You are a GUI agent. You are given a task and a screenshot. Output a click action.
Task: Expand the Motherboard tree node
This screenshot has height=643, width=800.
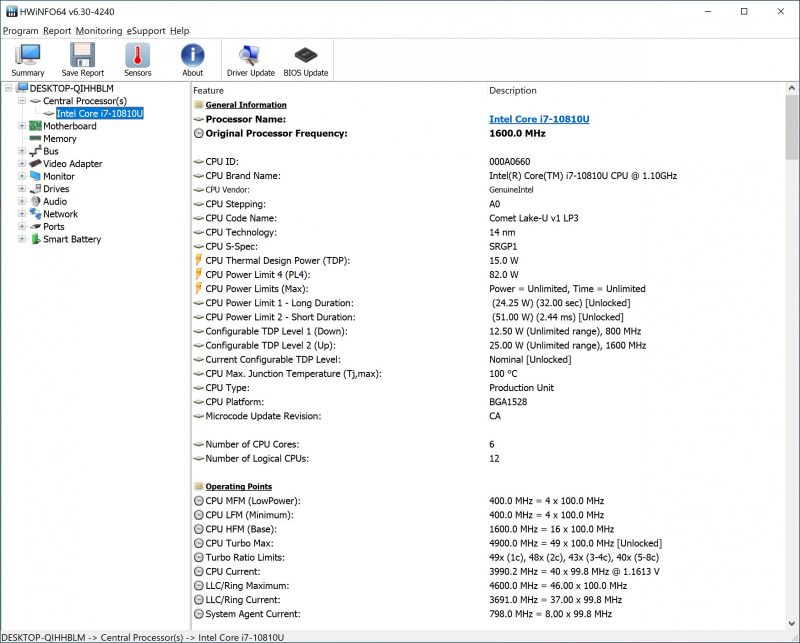(x=23, y=125)
